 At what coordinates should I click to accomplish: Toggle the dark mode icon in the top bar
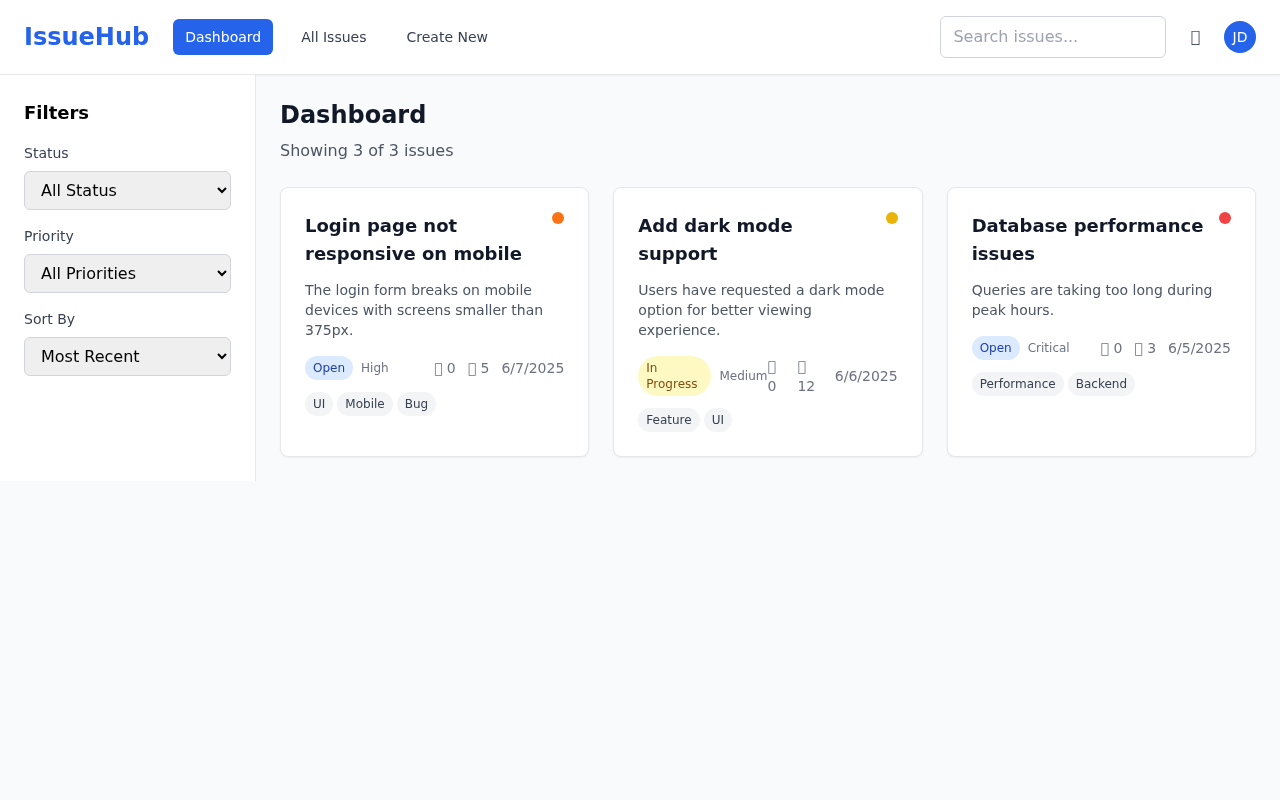pos(1195,37)
